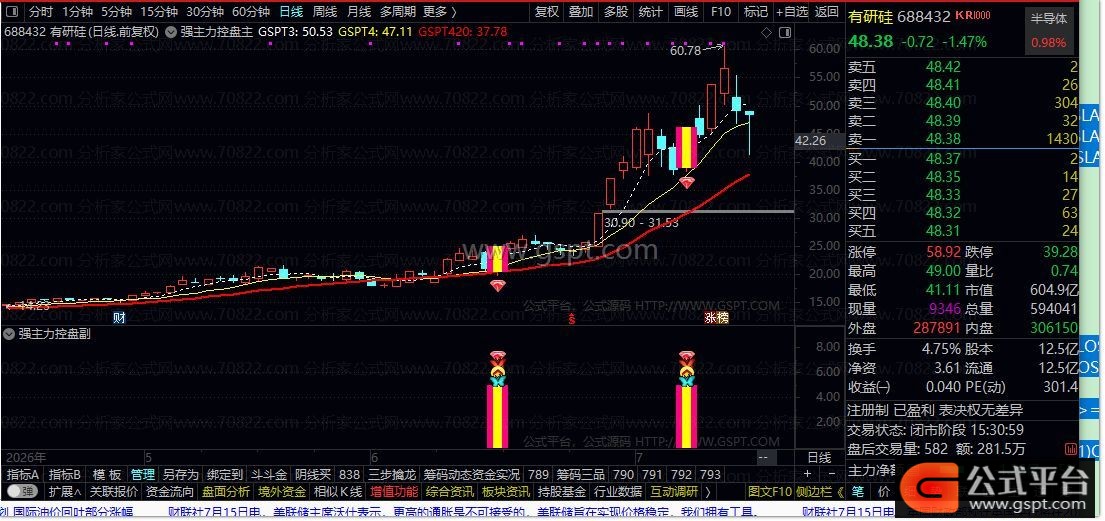This screenshot has width=1105, height=521.
Task: Click the 涨榜 marker under the price chart
Action: (717, 318)
